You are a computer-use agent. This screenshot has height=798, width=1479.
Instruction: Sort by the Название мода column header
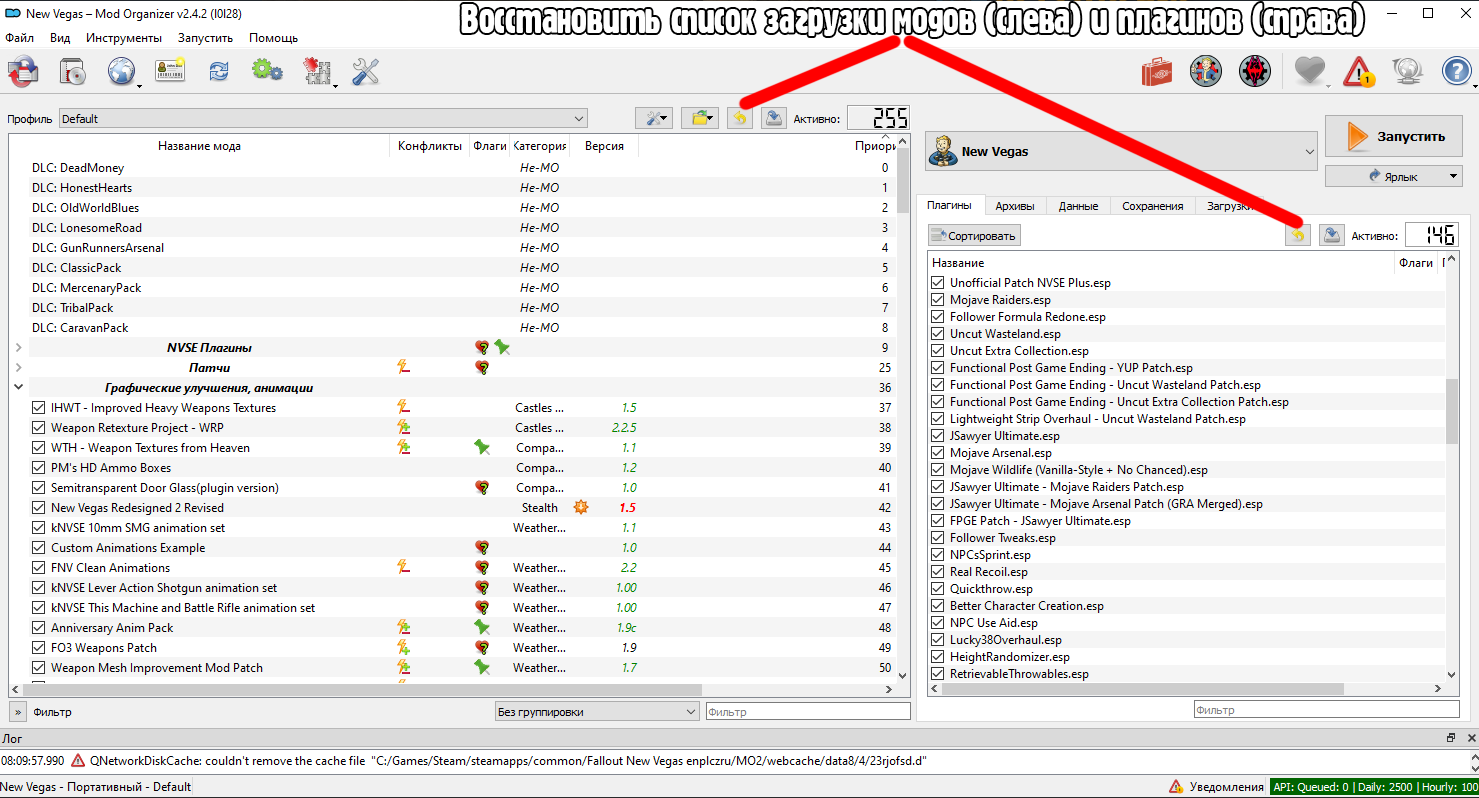[x=199, y=146]
